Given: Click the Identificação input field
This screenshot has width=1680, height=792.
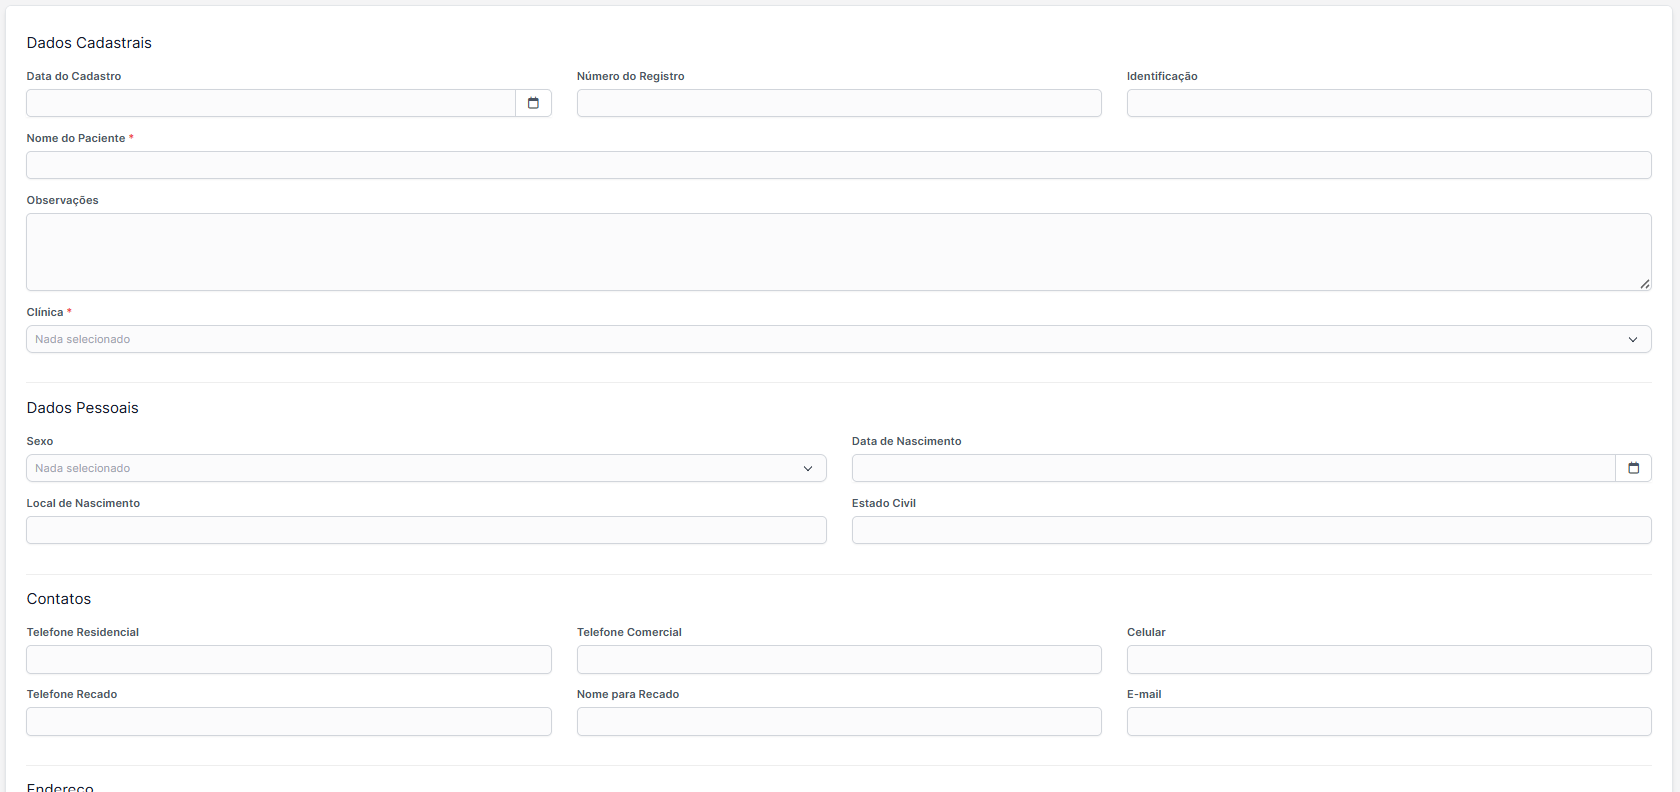Looking at the screenshot, I should click(x=1388, y=103).
